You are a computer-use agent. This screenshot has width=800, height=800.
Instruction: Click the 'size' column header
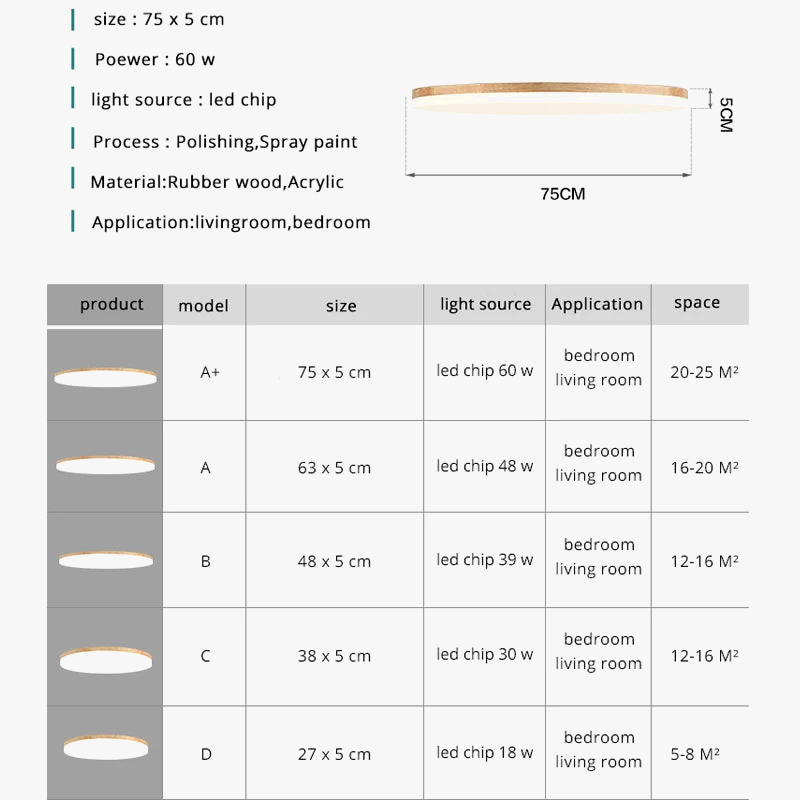(340, 306)
